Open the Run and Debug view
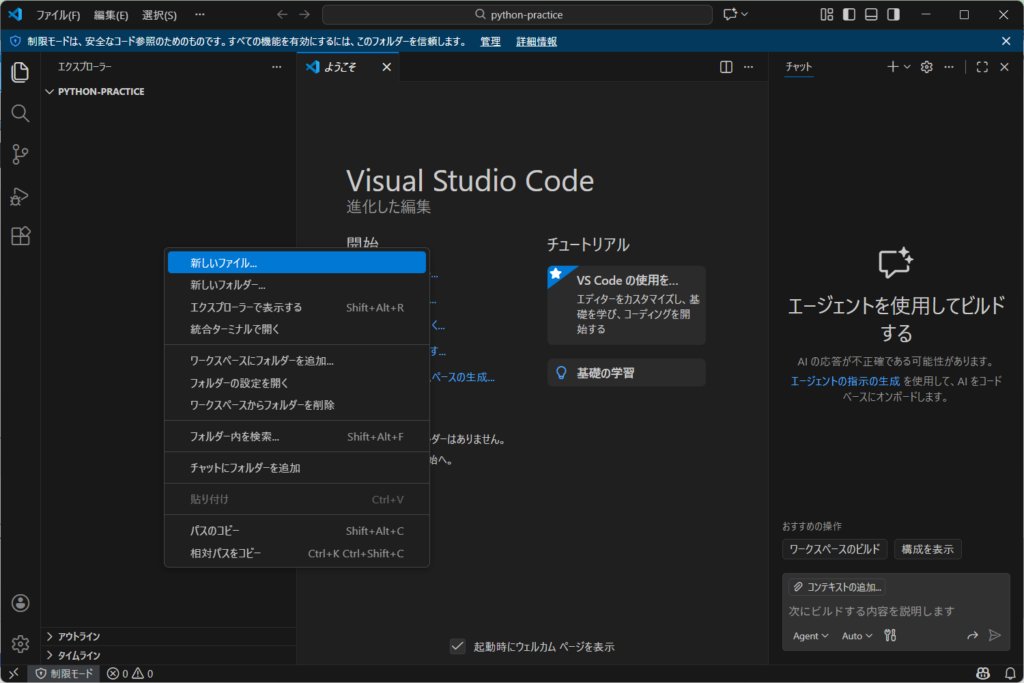This screenshot has width=1024, height=683. click(x=20, y=196)
